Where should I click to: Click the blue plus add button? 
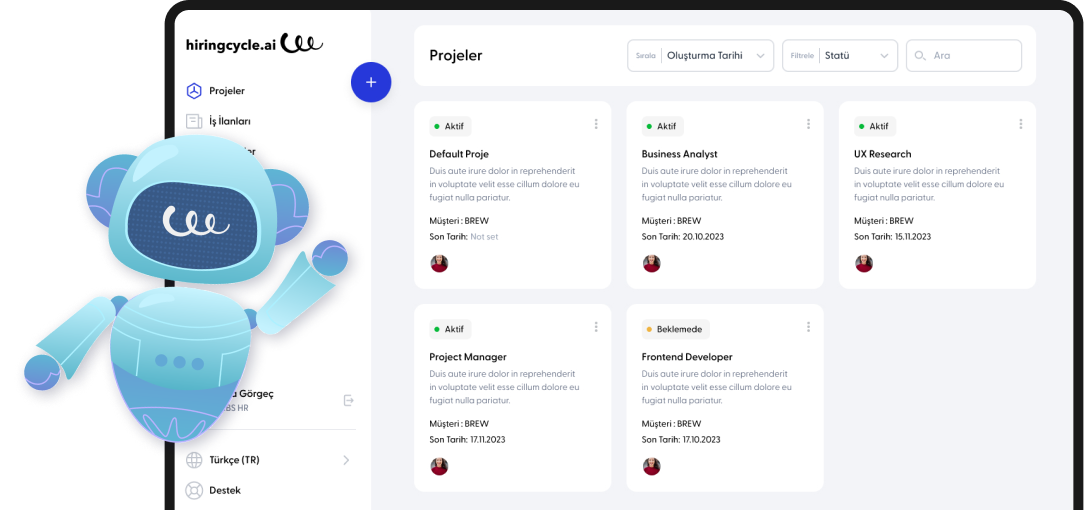[371, 82]
